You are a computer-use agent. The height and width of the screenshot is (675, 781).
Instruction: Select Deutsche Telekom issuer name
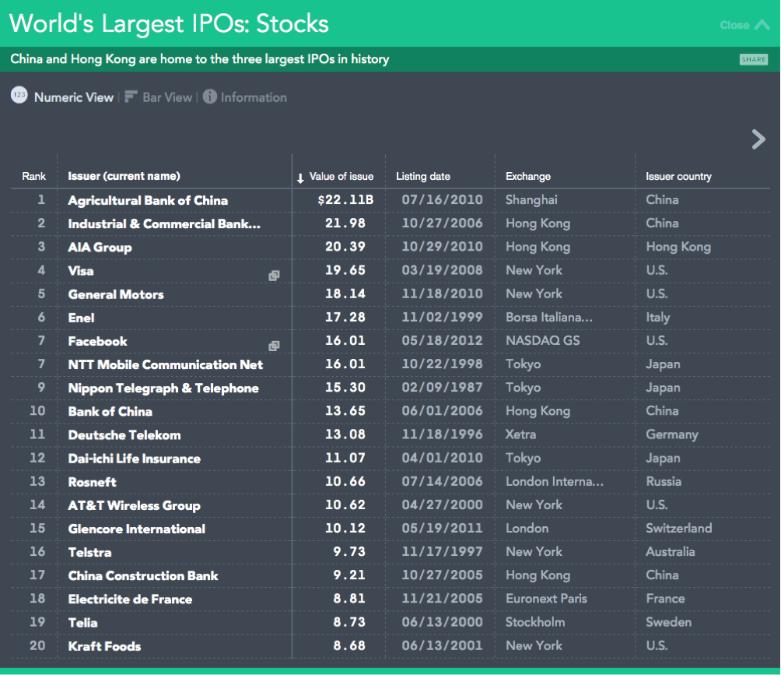(124, 435)
